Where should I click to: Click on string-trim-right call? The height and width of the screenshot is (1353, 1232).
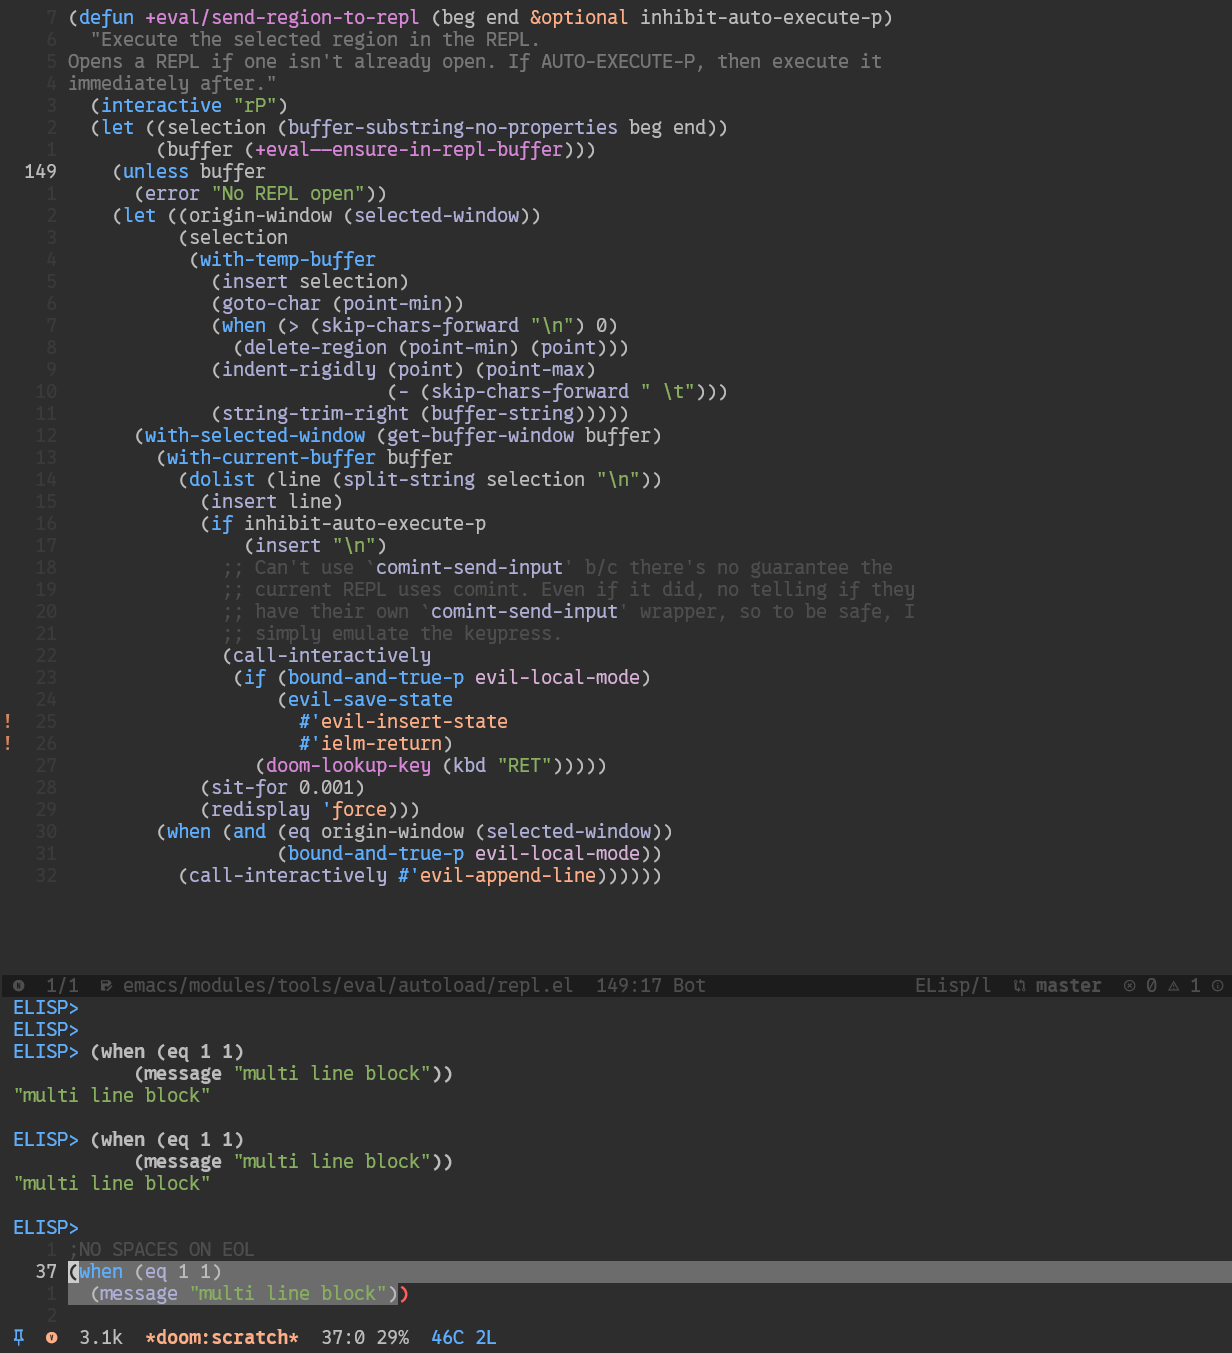tap(315, 413)
